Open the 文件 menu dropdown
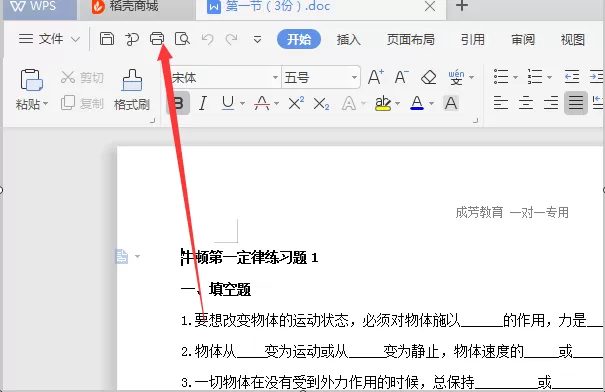This screenshot has width=605, height=392. coord(49,39)
